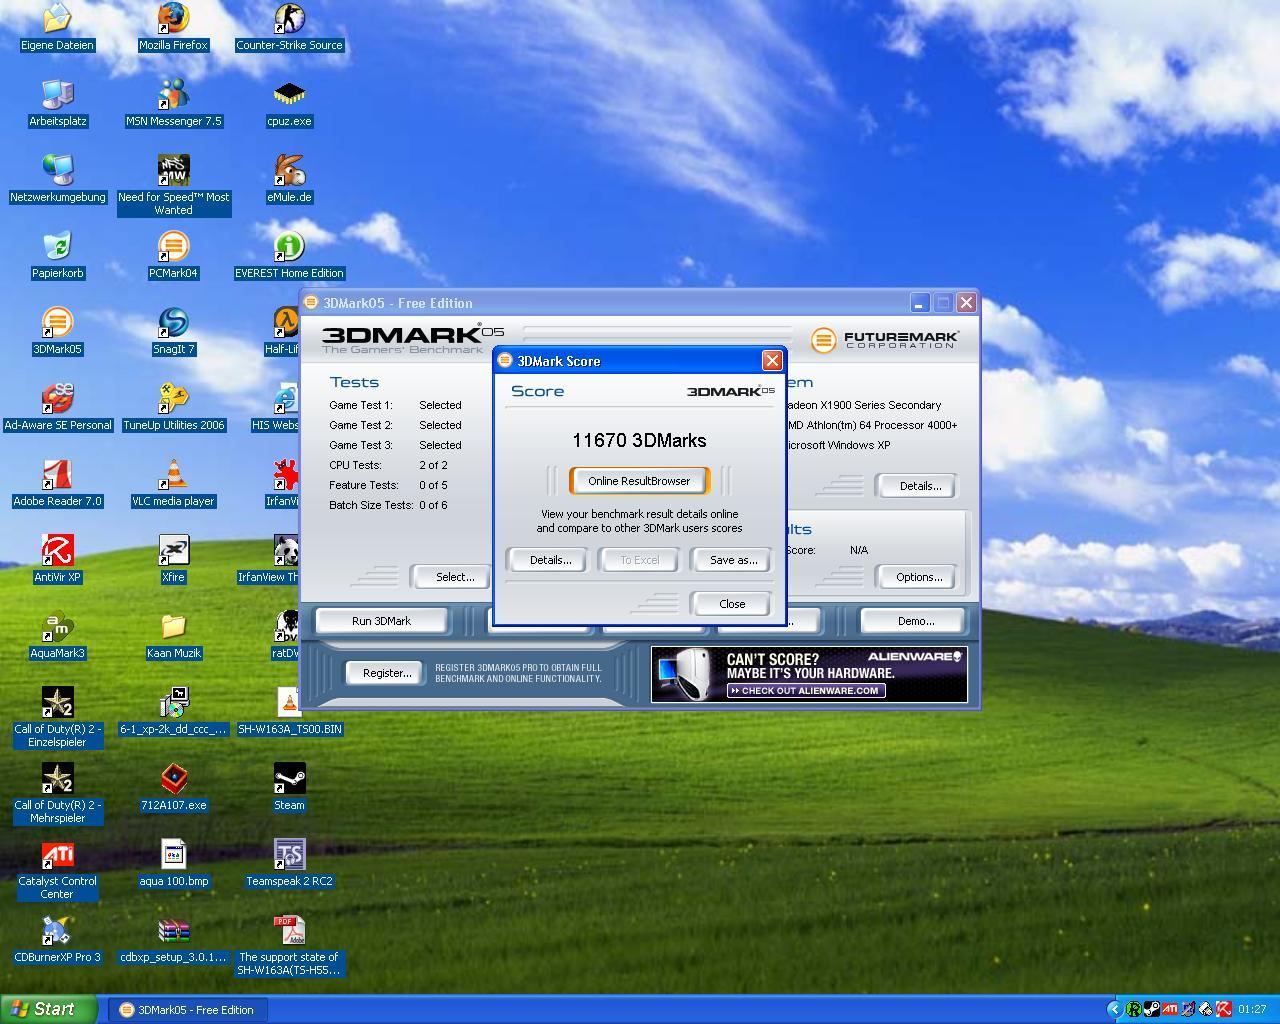Click the VLC media player cone icon
This screenshot has width=1280, height=1024.
[x=173, y=474]
